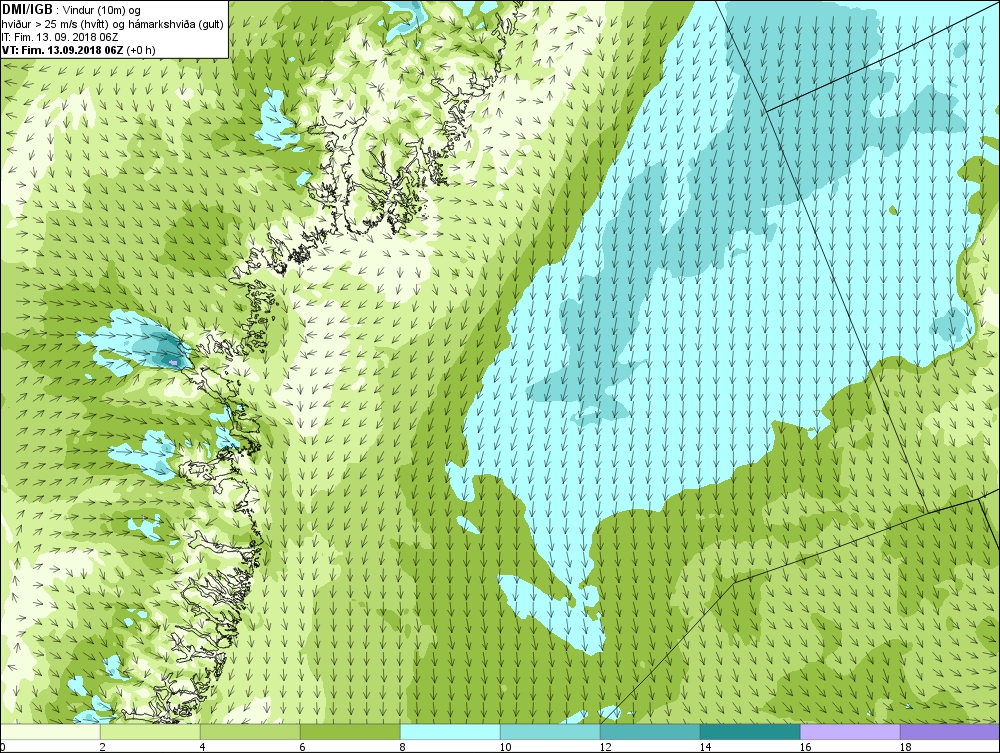Click the 'DMI/IGB' title text
The height and width of the screenshot is (753, 1000).
[x=27, y=10]
